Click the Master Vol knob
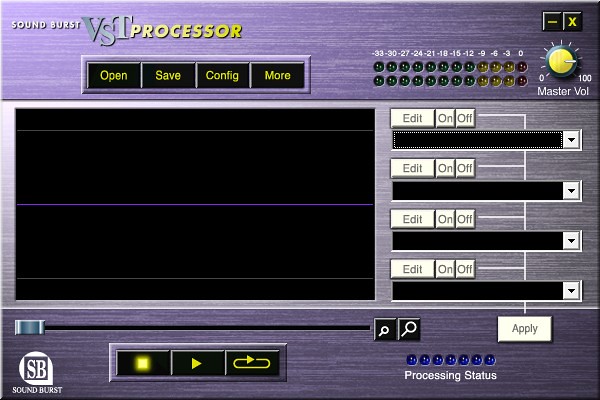 tap(561, 61)
